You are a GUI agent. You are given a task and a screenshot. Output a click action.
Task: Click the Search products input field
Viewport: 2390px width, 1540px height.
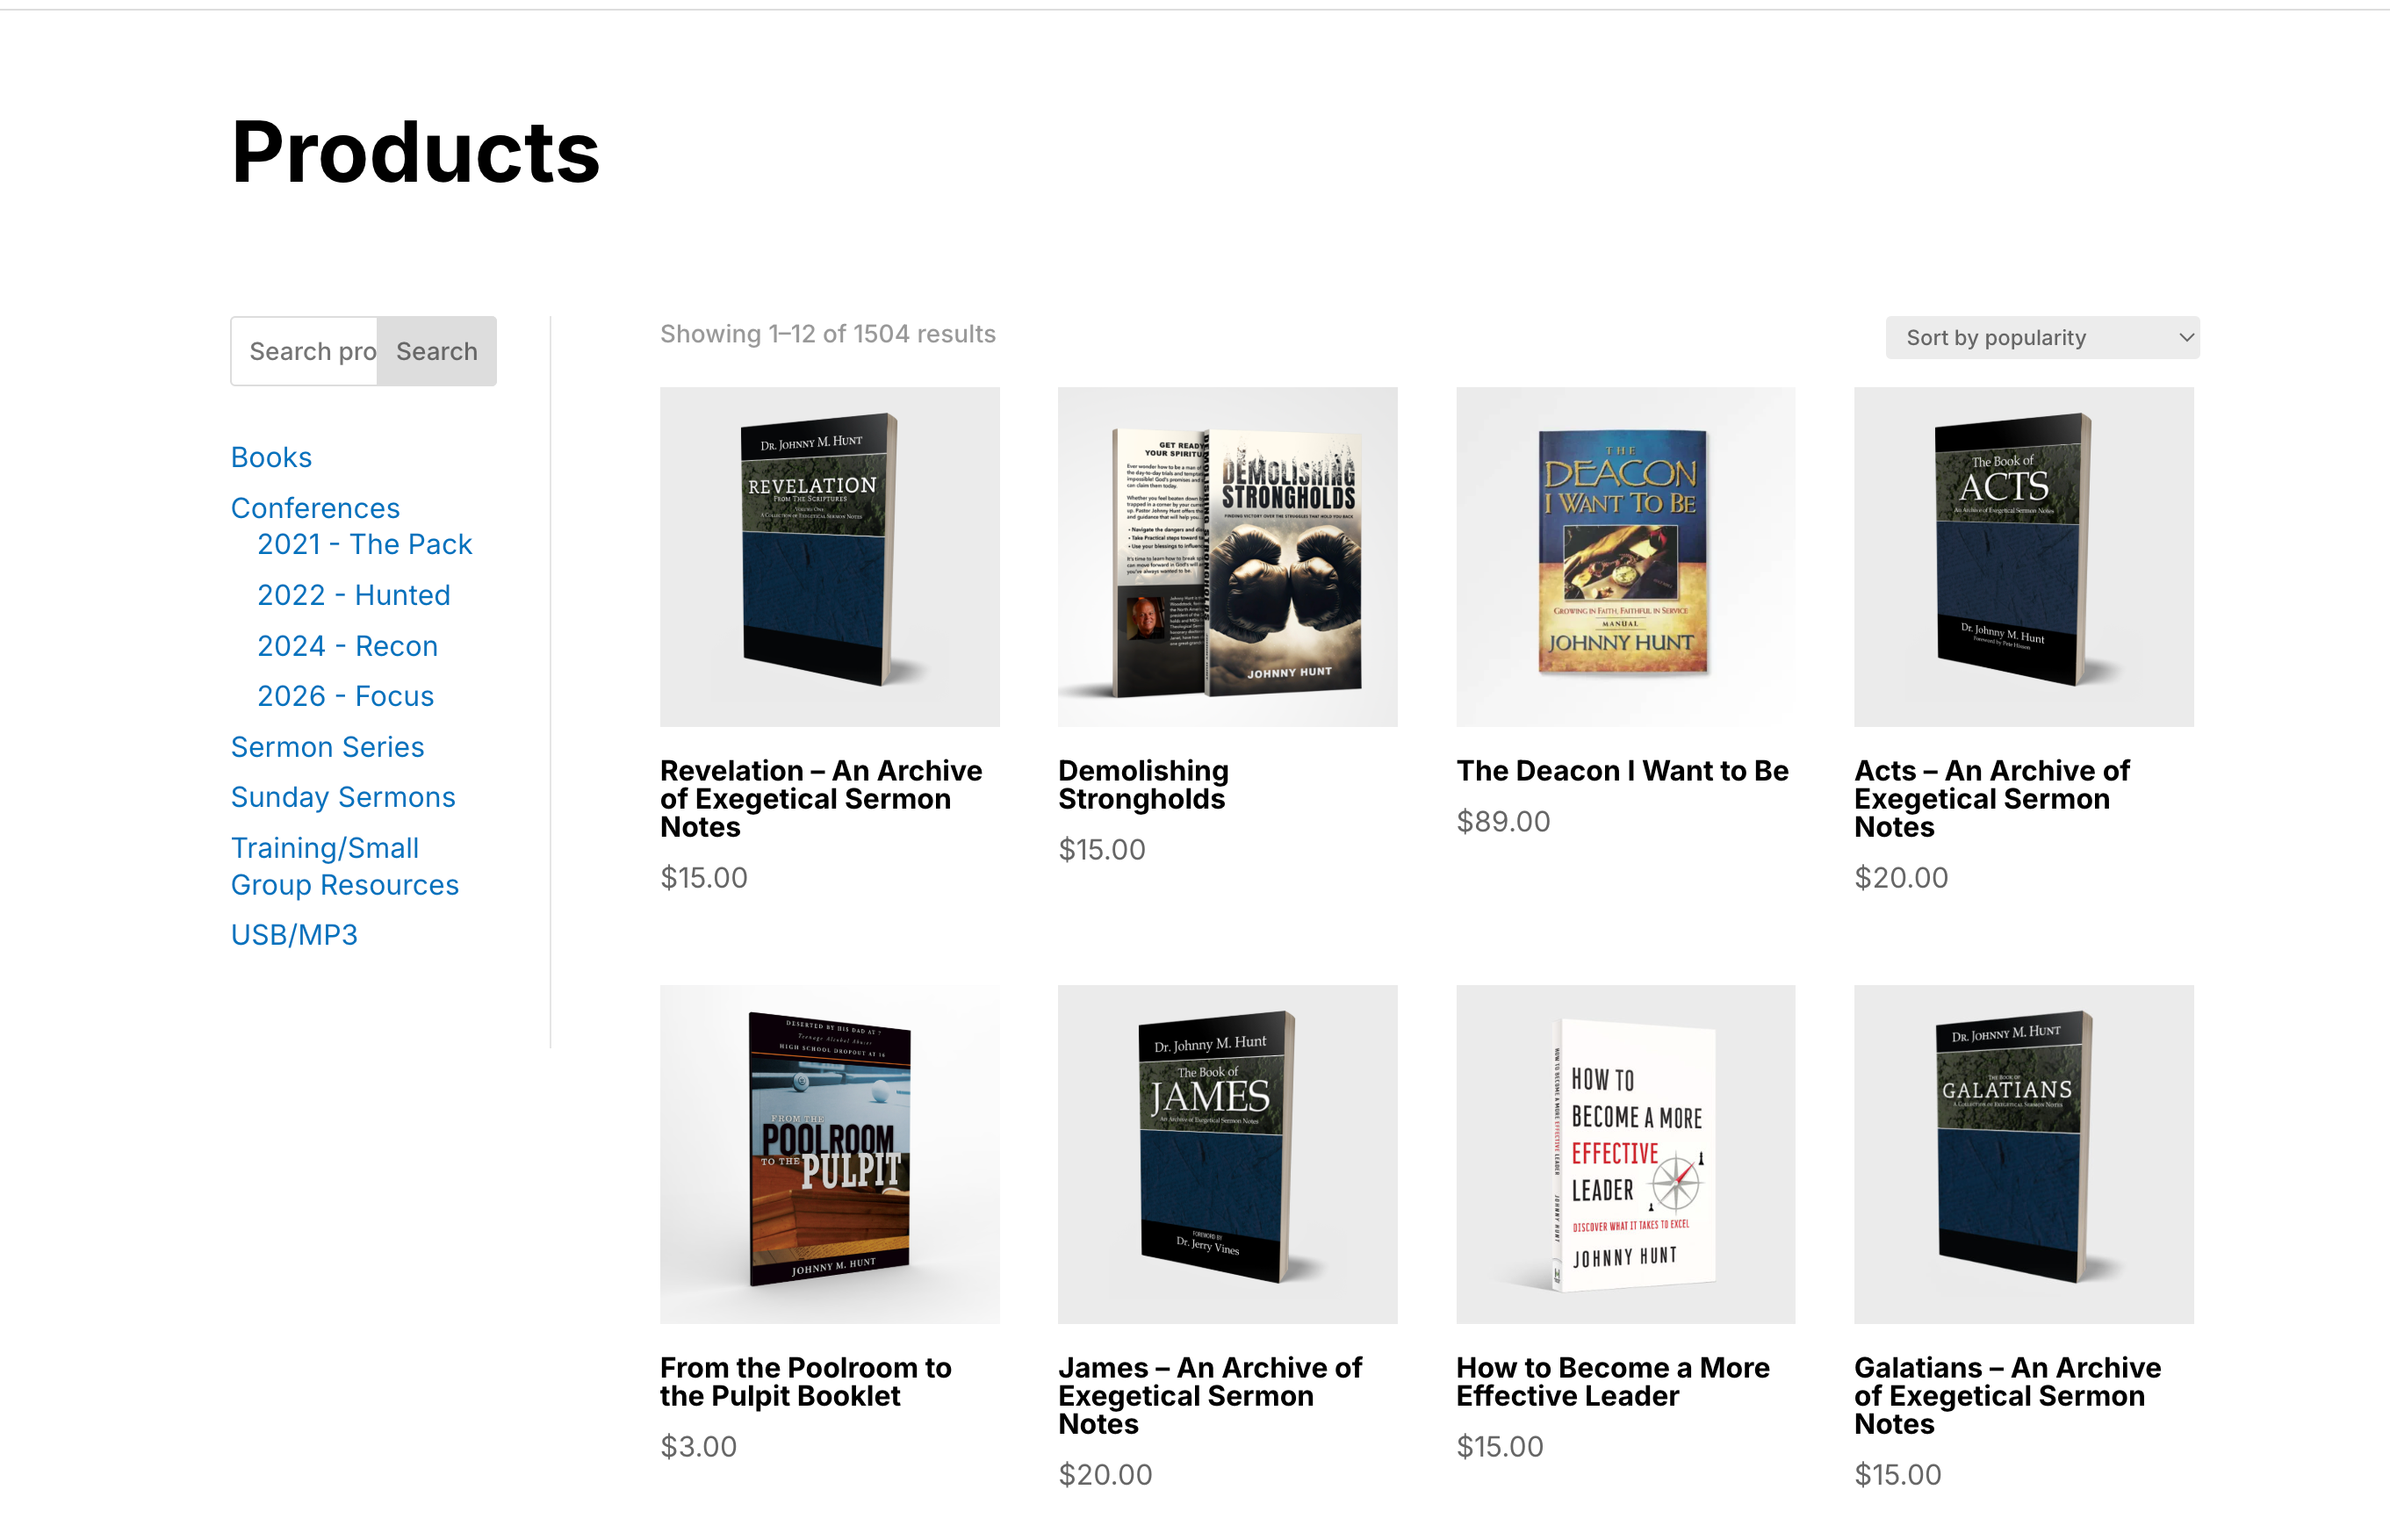pos(304,351)
